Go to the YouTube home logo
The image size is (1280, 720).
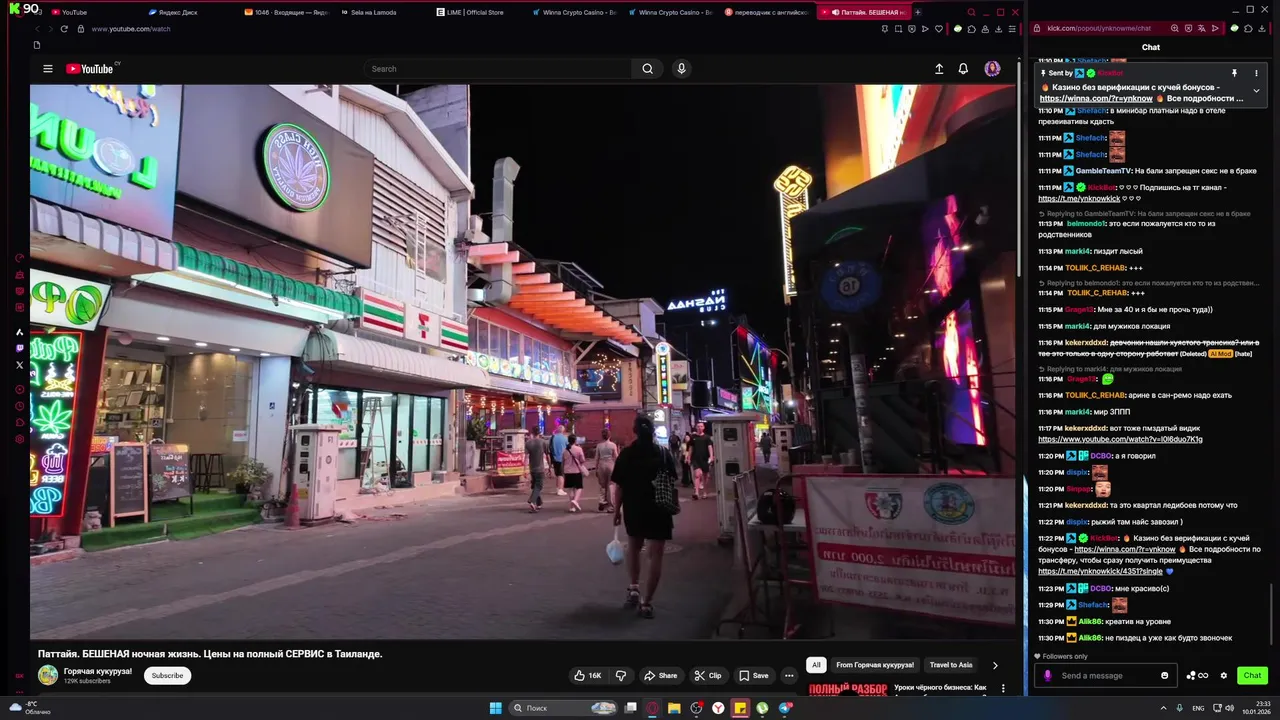coord(90,69)
